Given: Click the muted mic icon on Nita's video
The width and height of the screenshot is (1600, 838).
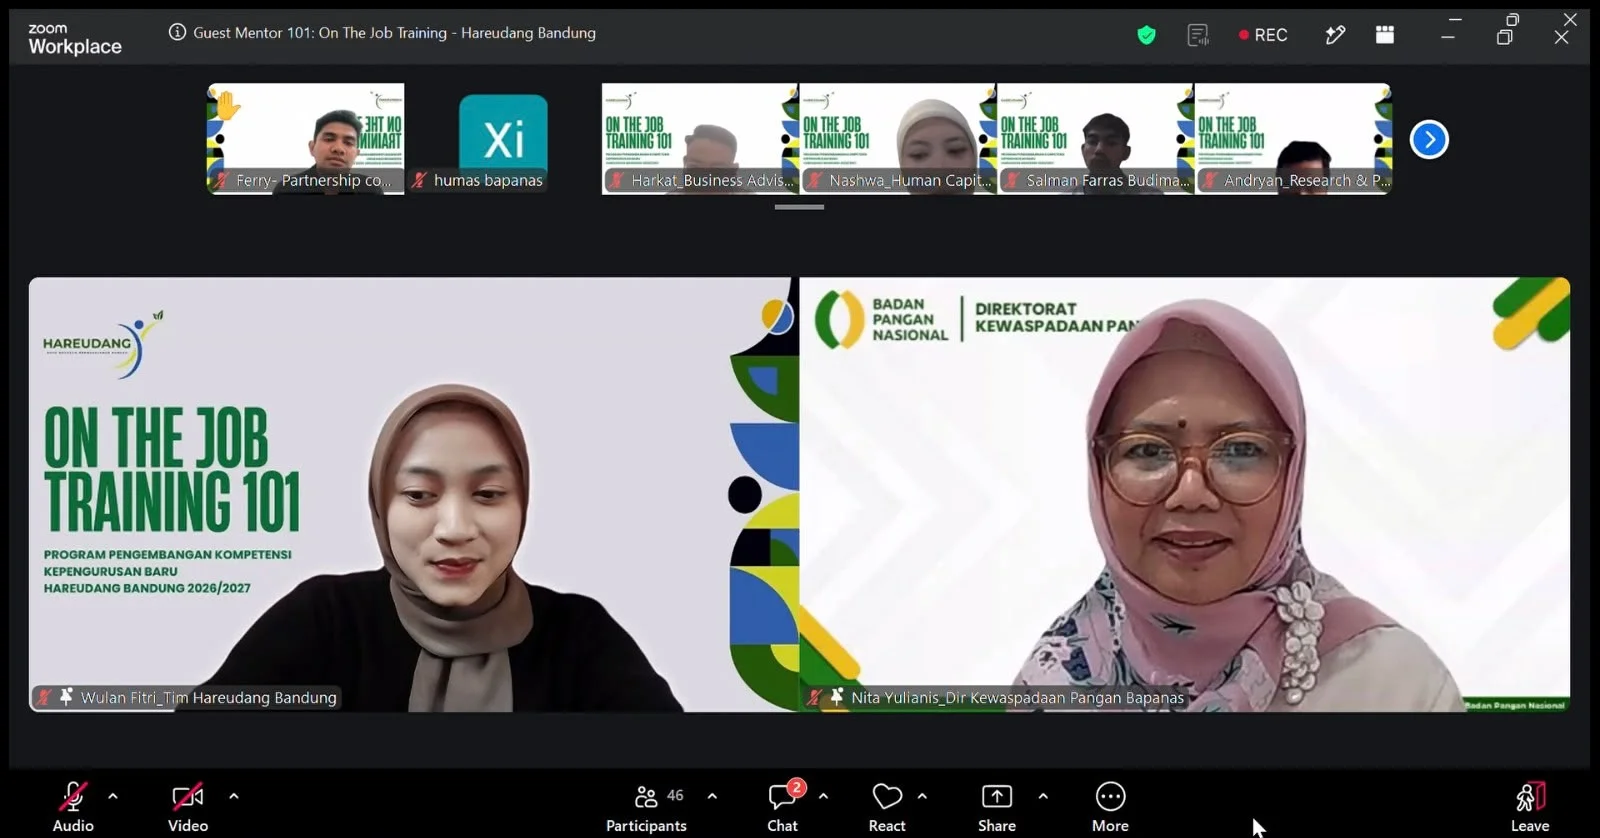Looking at the screenshot, I should tap(815, 697).
